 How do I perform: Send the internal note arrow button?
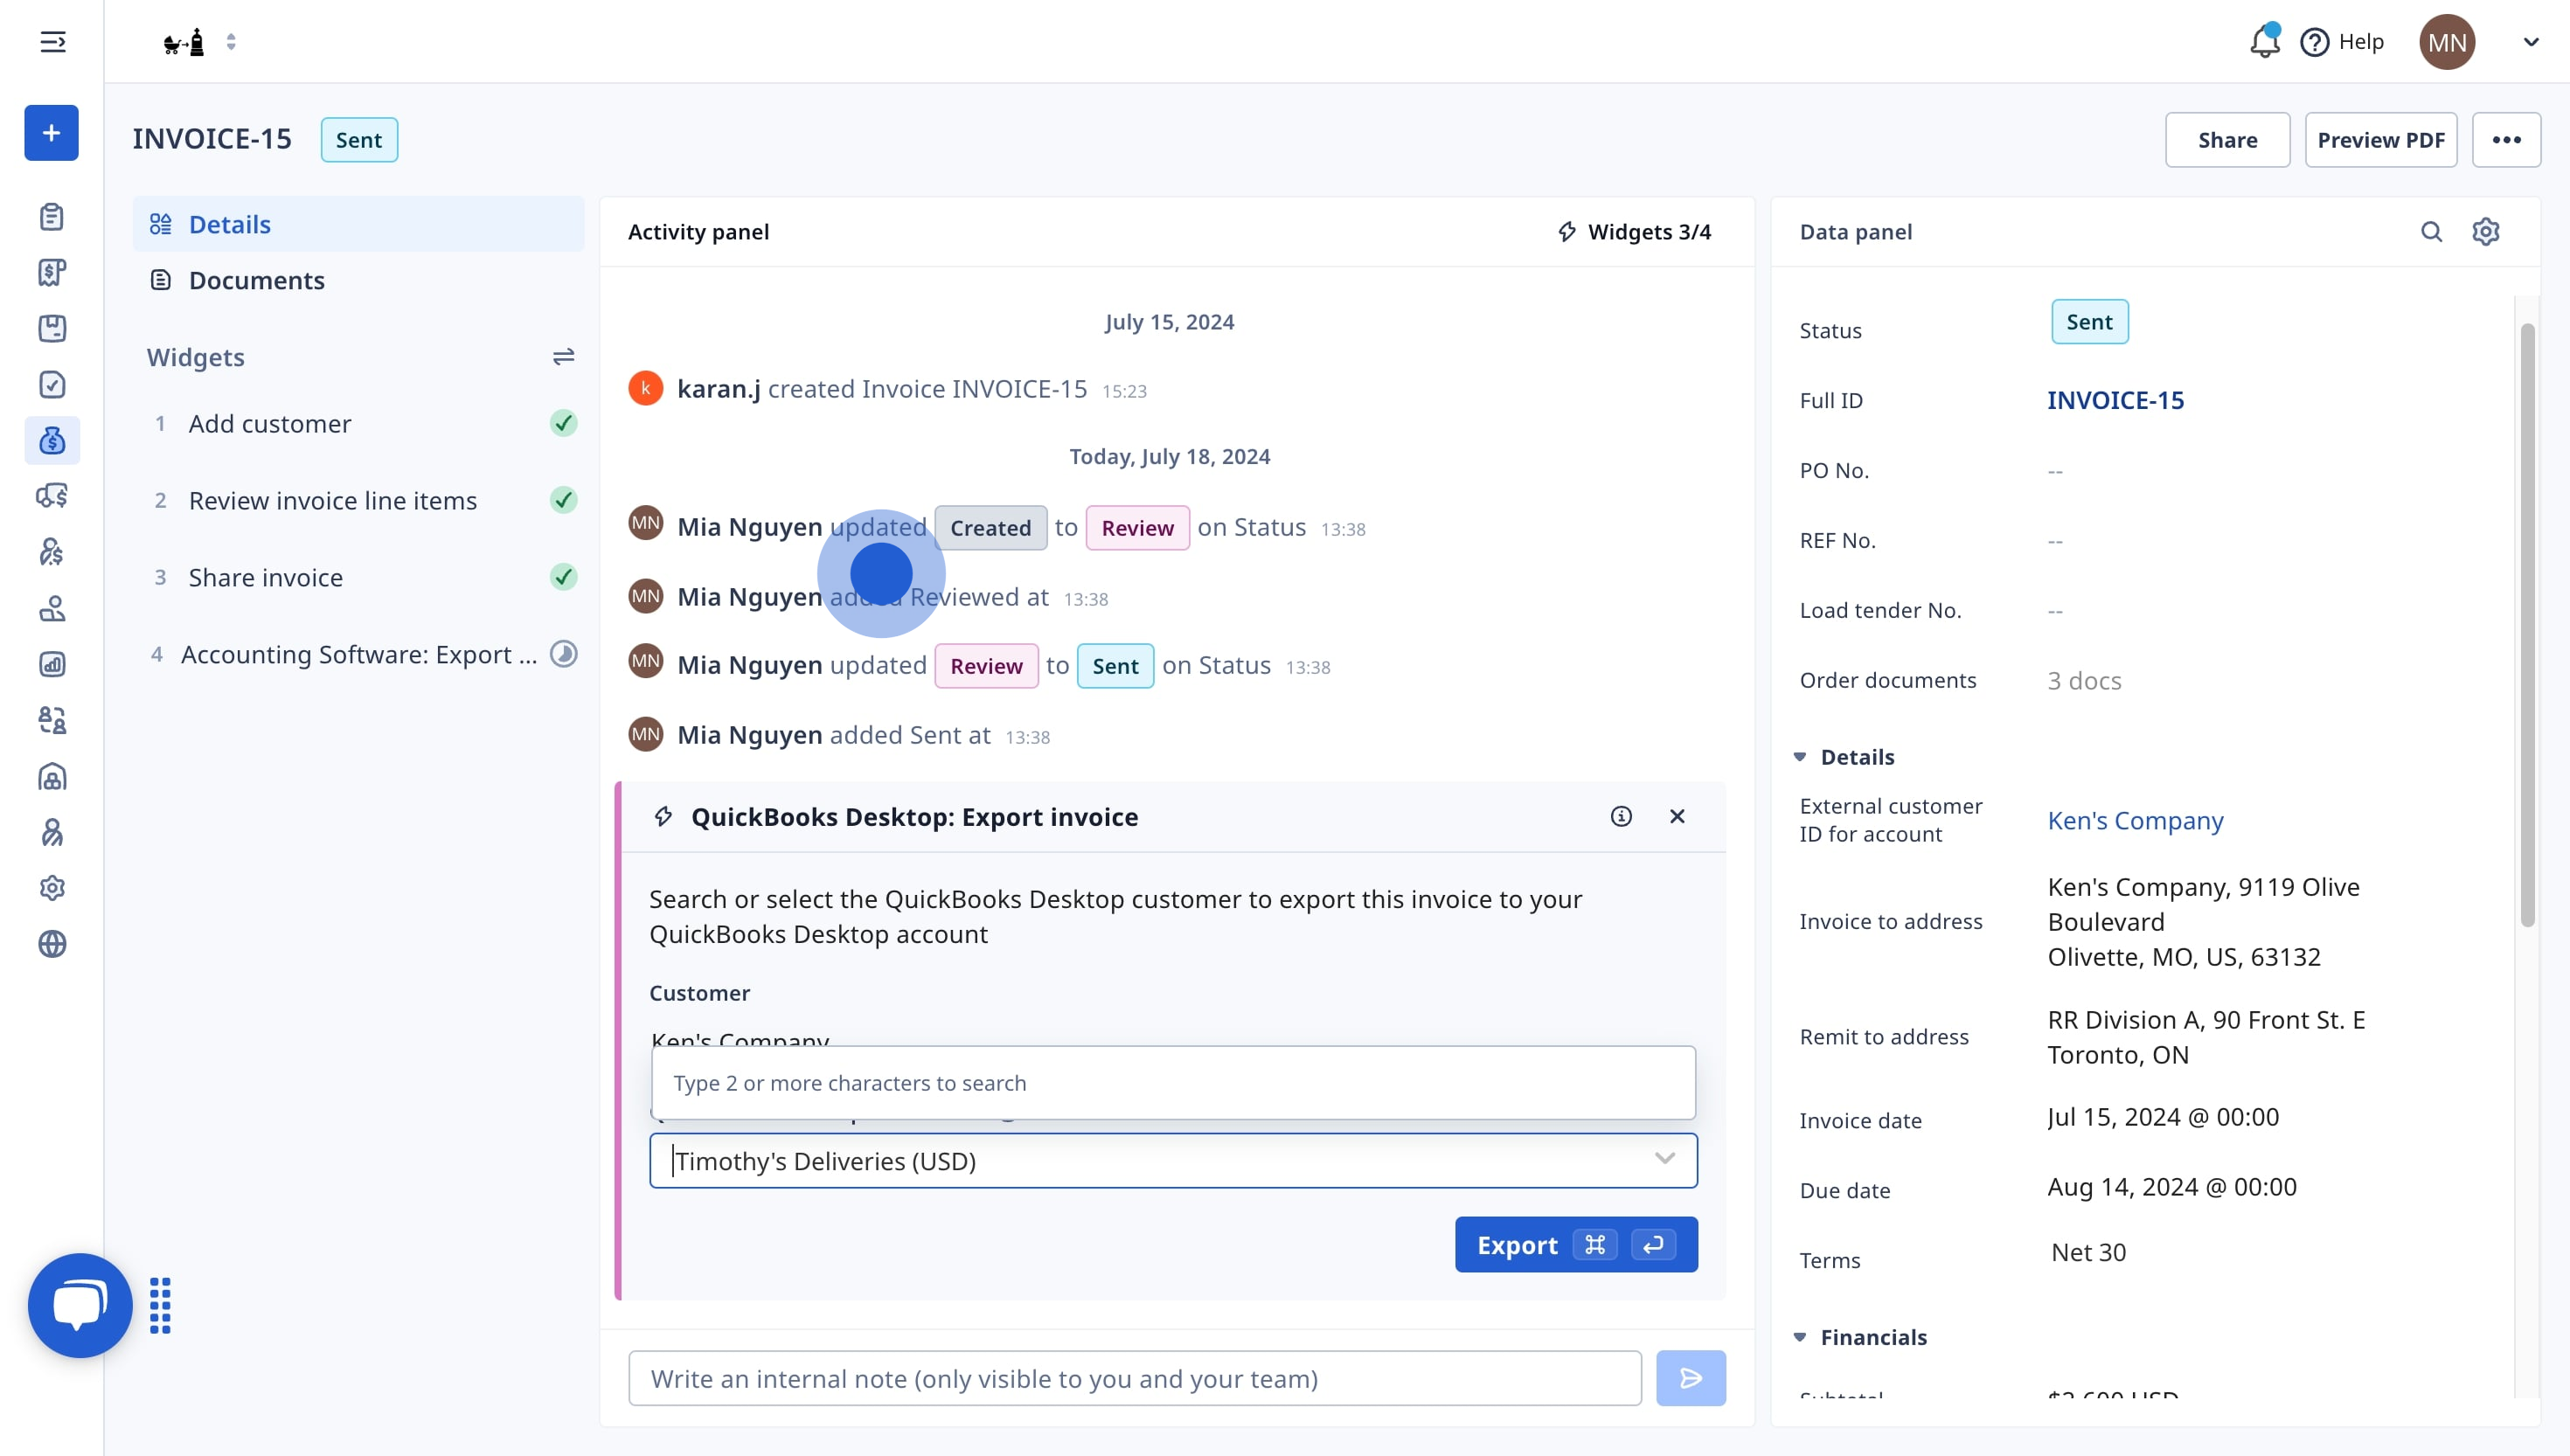pos(1690,1378)
